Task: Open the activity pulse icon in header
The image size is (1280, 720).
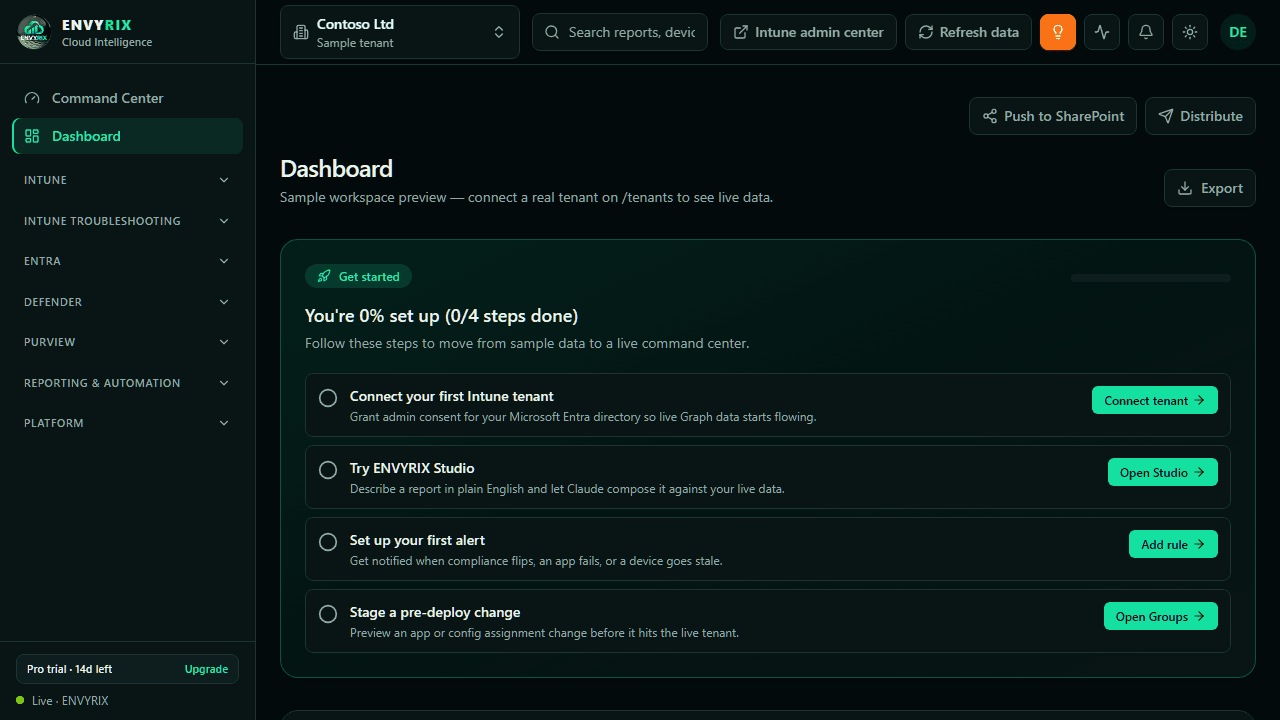Action: (1102, 32)
